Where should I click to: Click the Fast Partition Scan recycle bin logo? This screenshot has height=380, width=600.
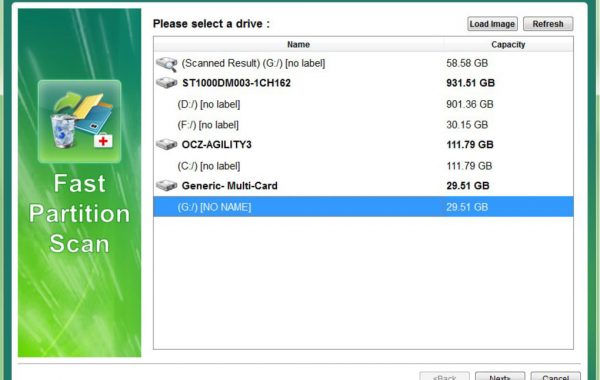[80, 121]
